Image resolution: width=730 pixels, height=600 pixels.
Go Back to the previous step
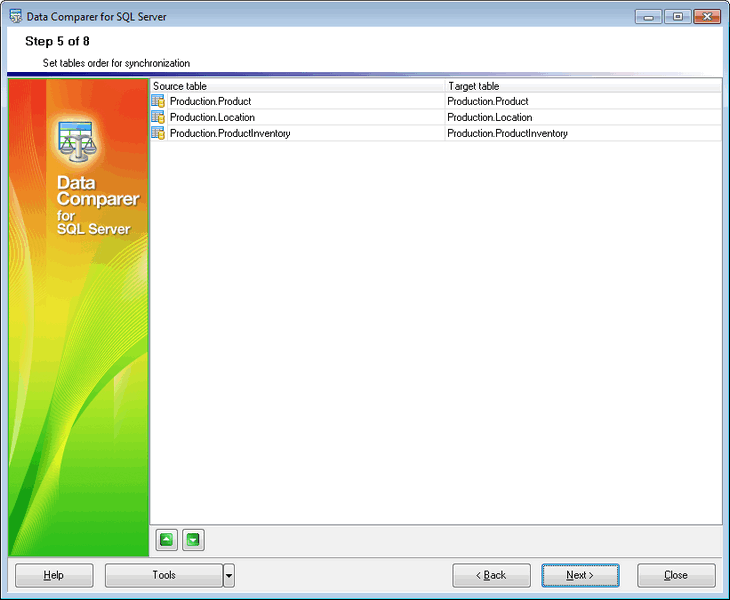[x=491, y=575]
